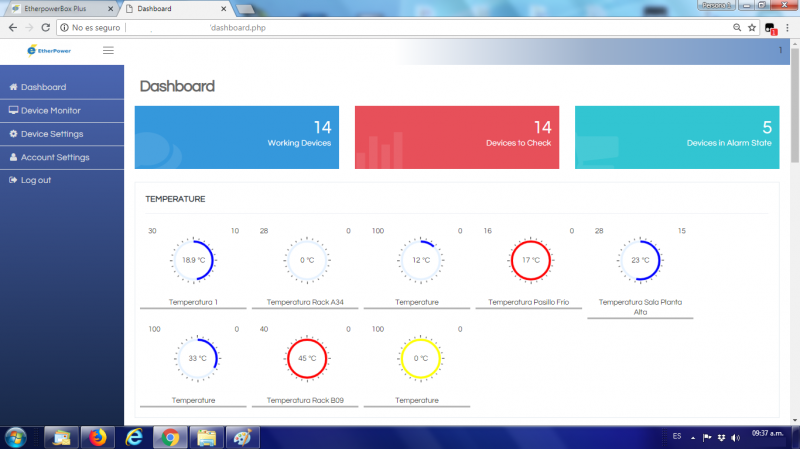The width and height of the screenshot is (800, 449).
Task: Select the Devices to Check red card
Action: 456,136
